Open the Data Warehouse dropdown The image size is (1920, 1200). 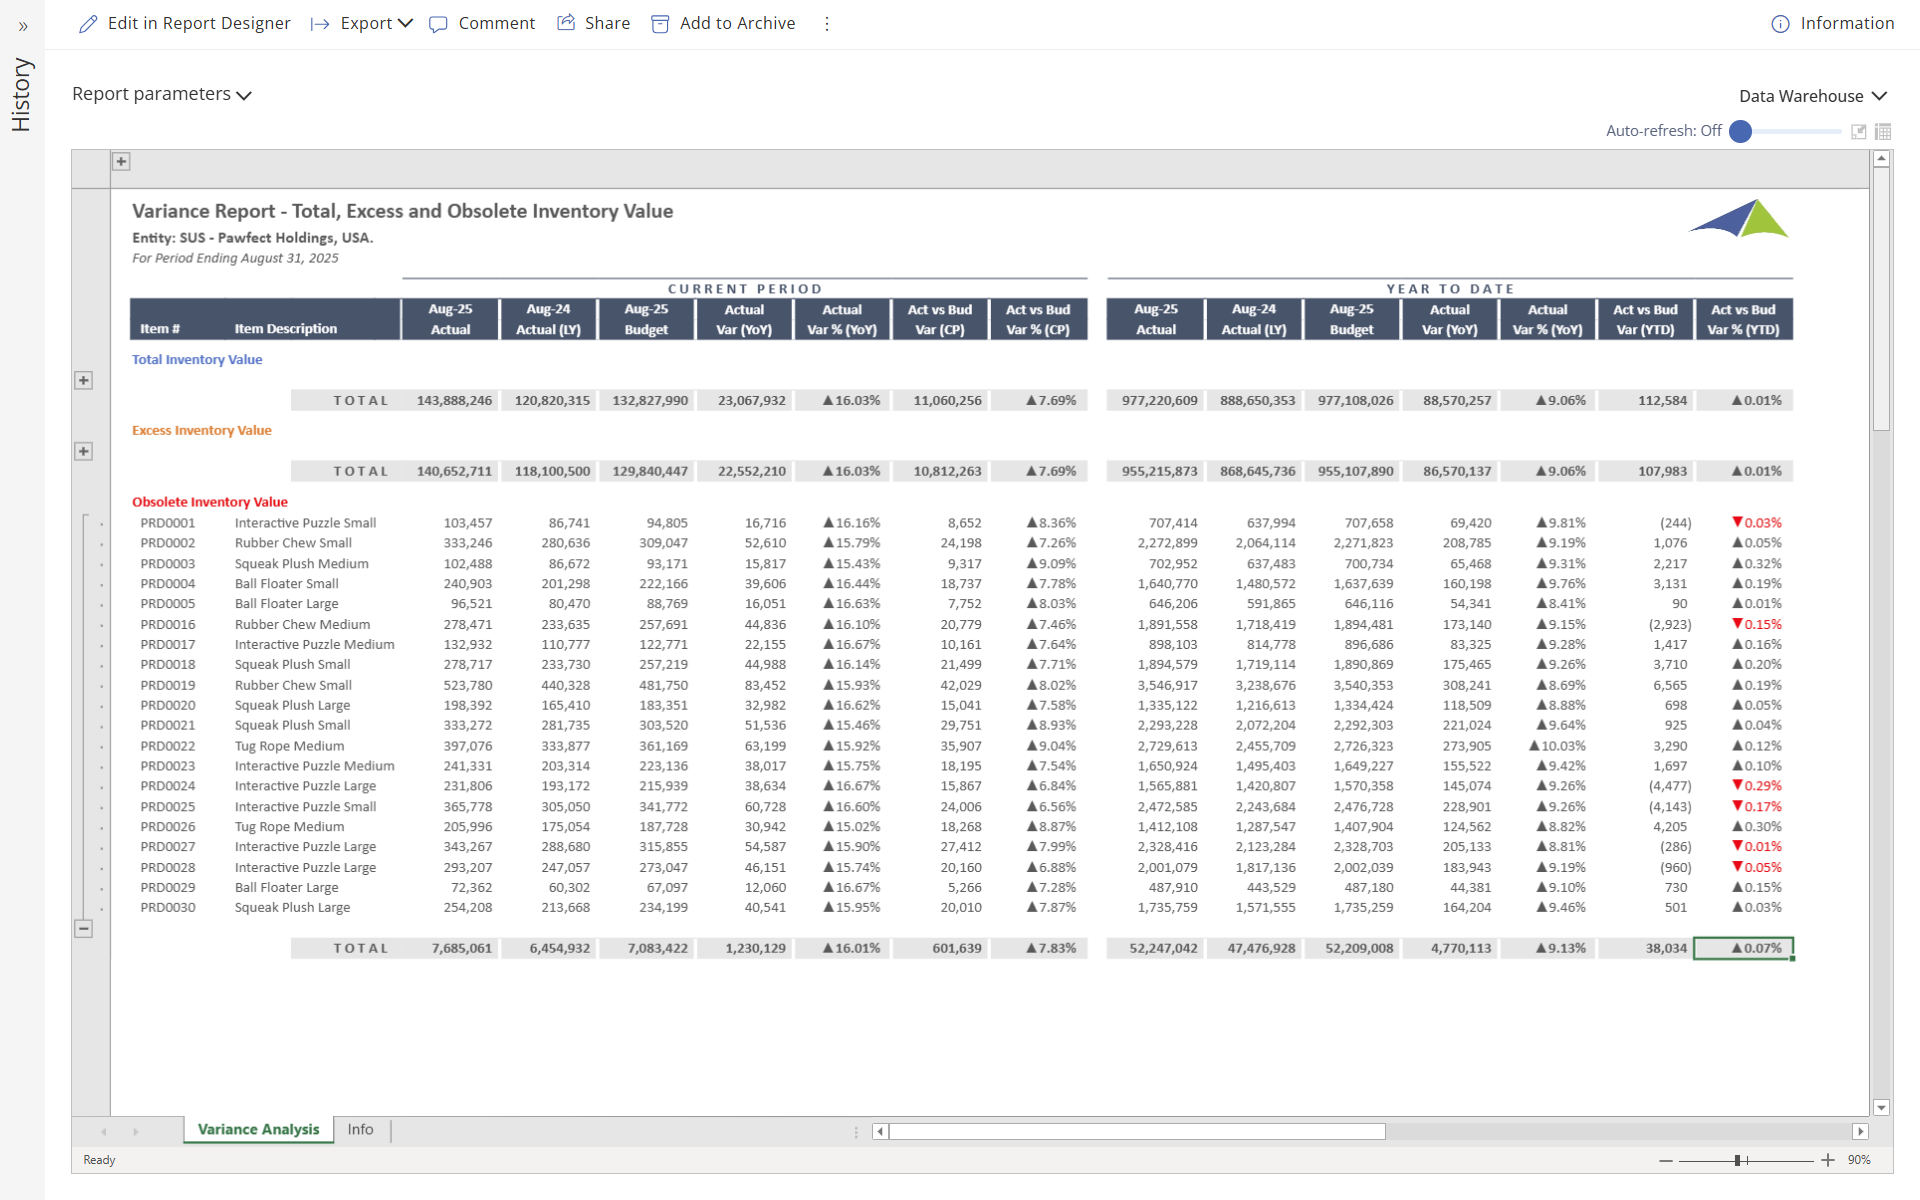(1812, 96)
